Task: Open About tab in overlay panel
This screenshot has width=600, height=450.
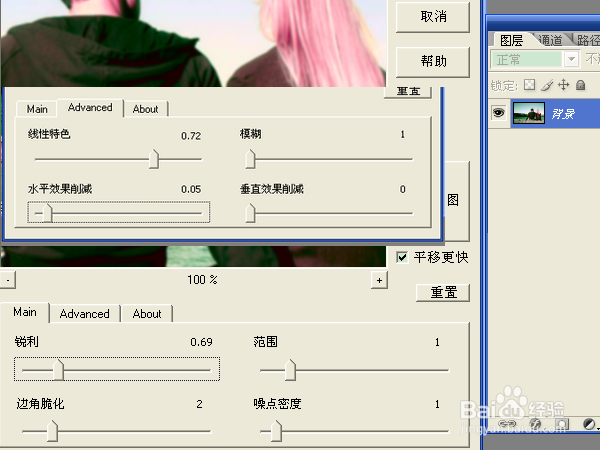Action: [145, 109]
